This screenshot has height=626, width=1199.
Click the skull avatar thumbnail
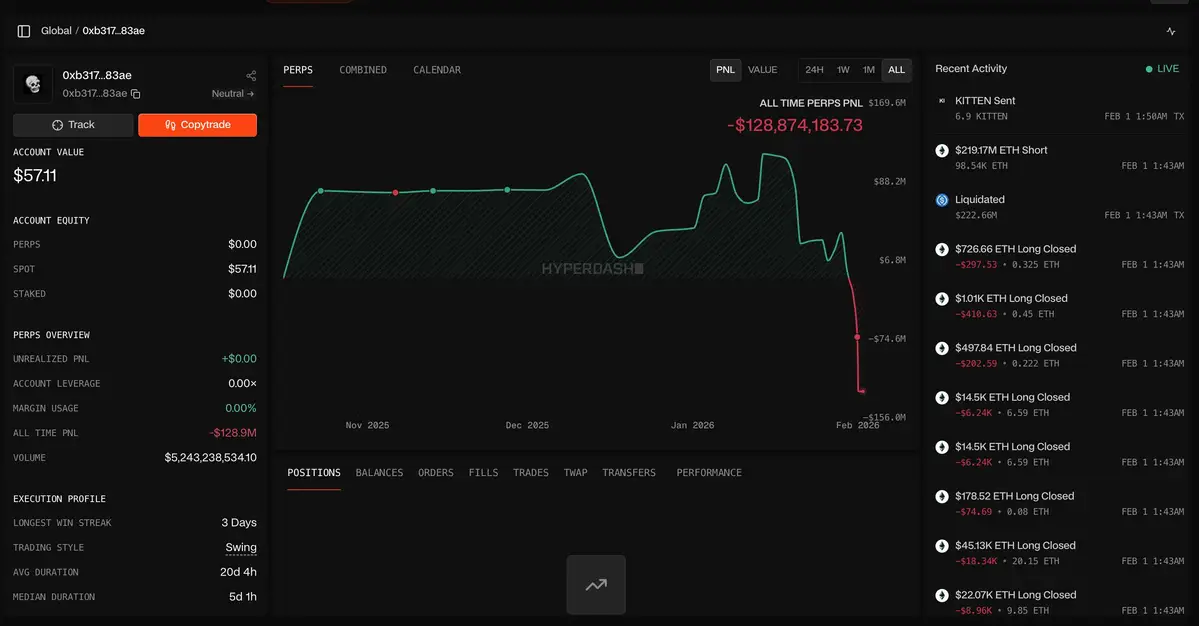33,84
